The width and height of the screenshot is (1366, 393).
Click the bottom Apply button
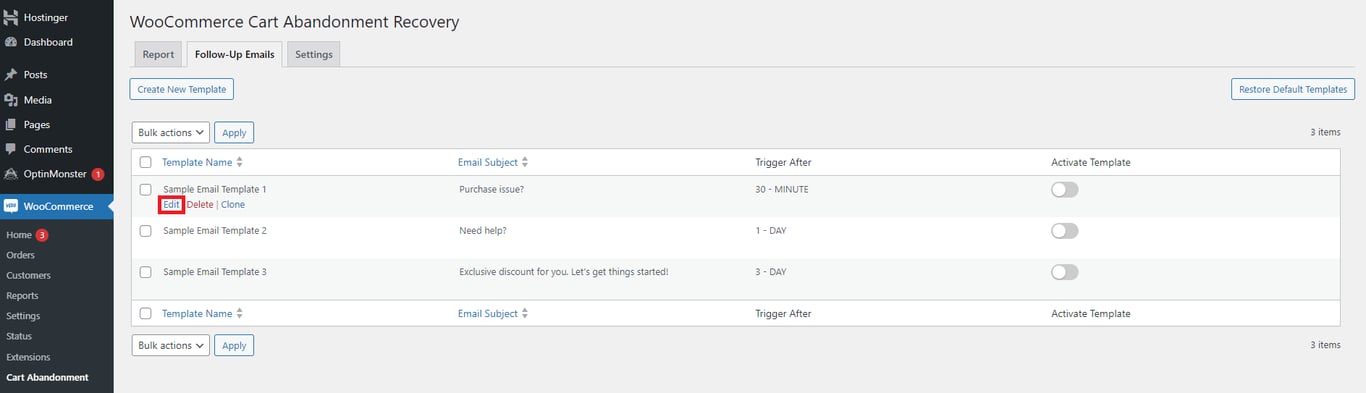(x=234, y=345)
